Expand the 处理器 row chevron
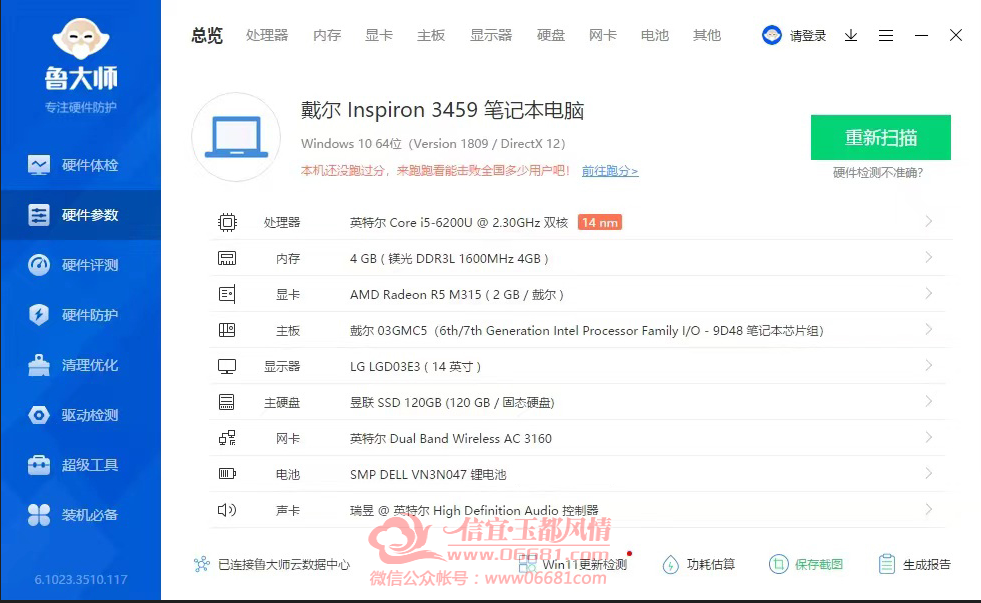The image size is (981, 603). [928, 221]
